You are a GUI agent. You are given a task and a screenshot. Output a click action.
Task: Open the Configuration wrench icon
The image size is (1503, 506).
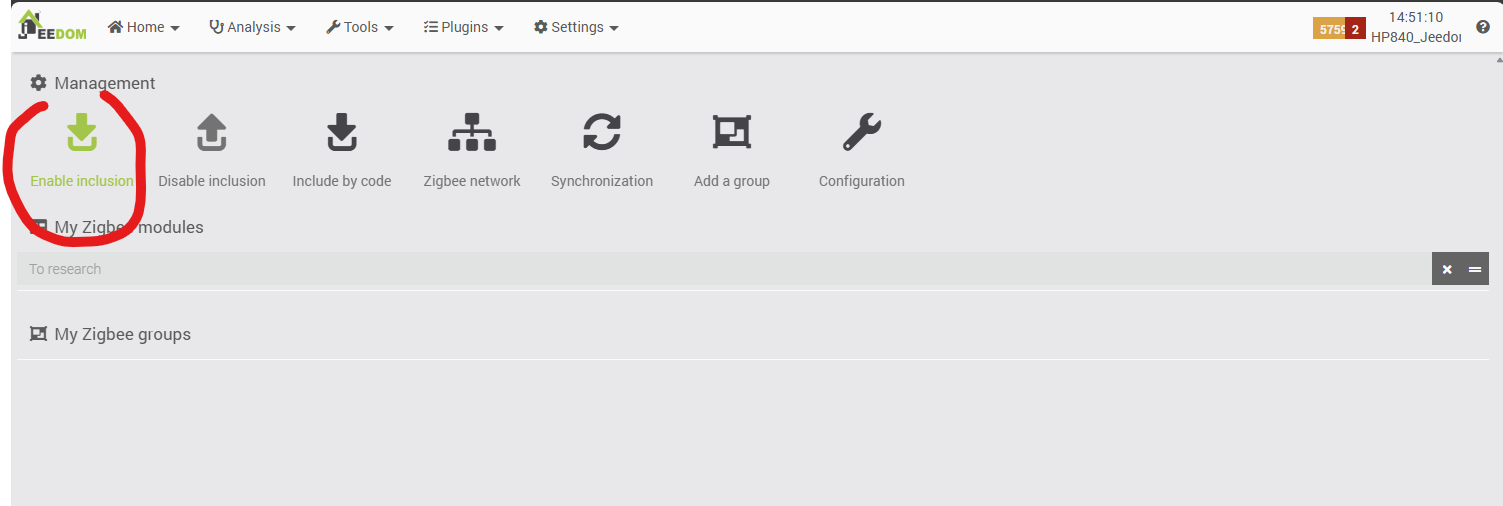tap(861, 133)
